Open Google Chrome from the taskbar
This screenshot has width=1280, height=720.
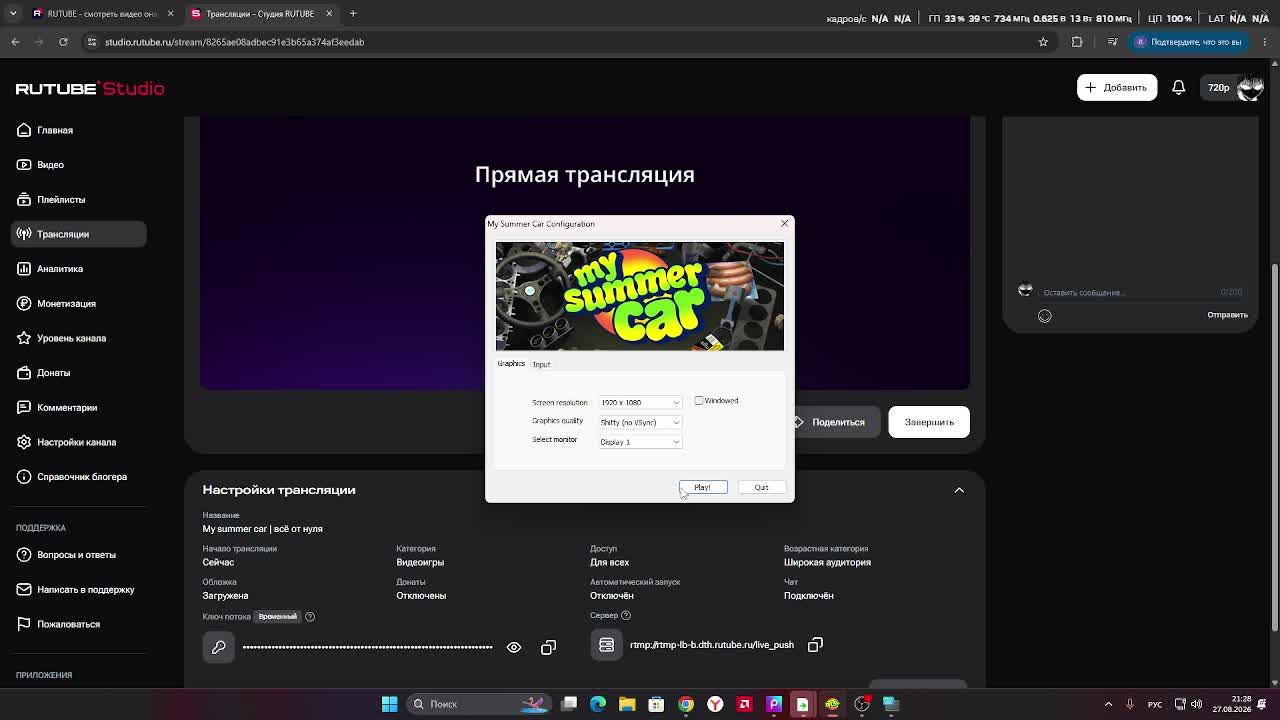click(686, 704)
